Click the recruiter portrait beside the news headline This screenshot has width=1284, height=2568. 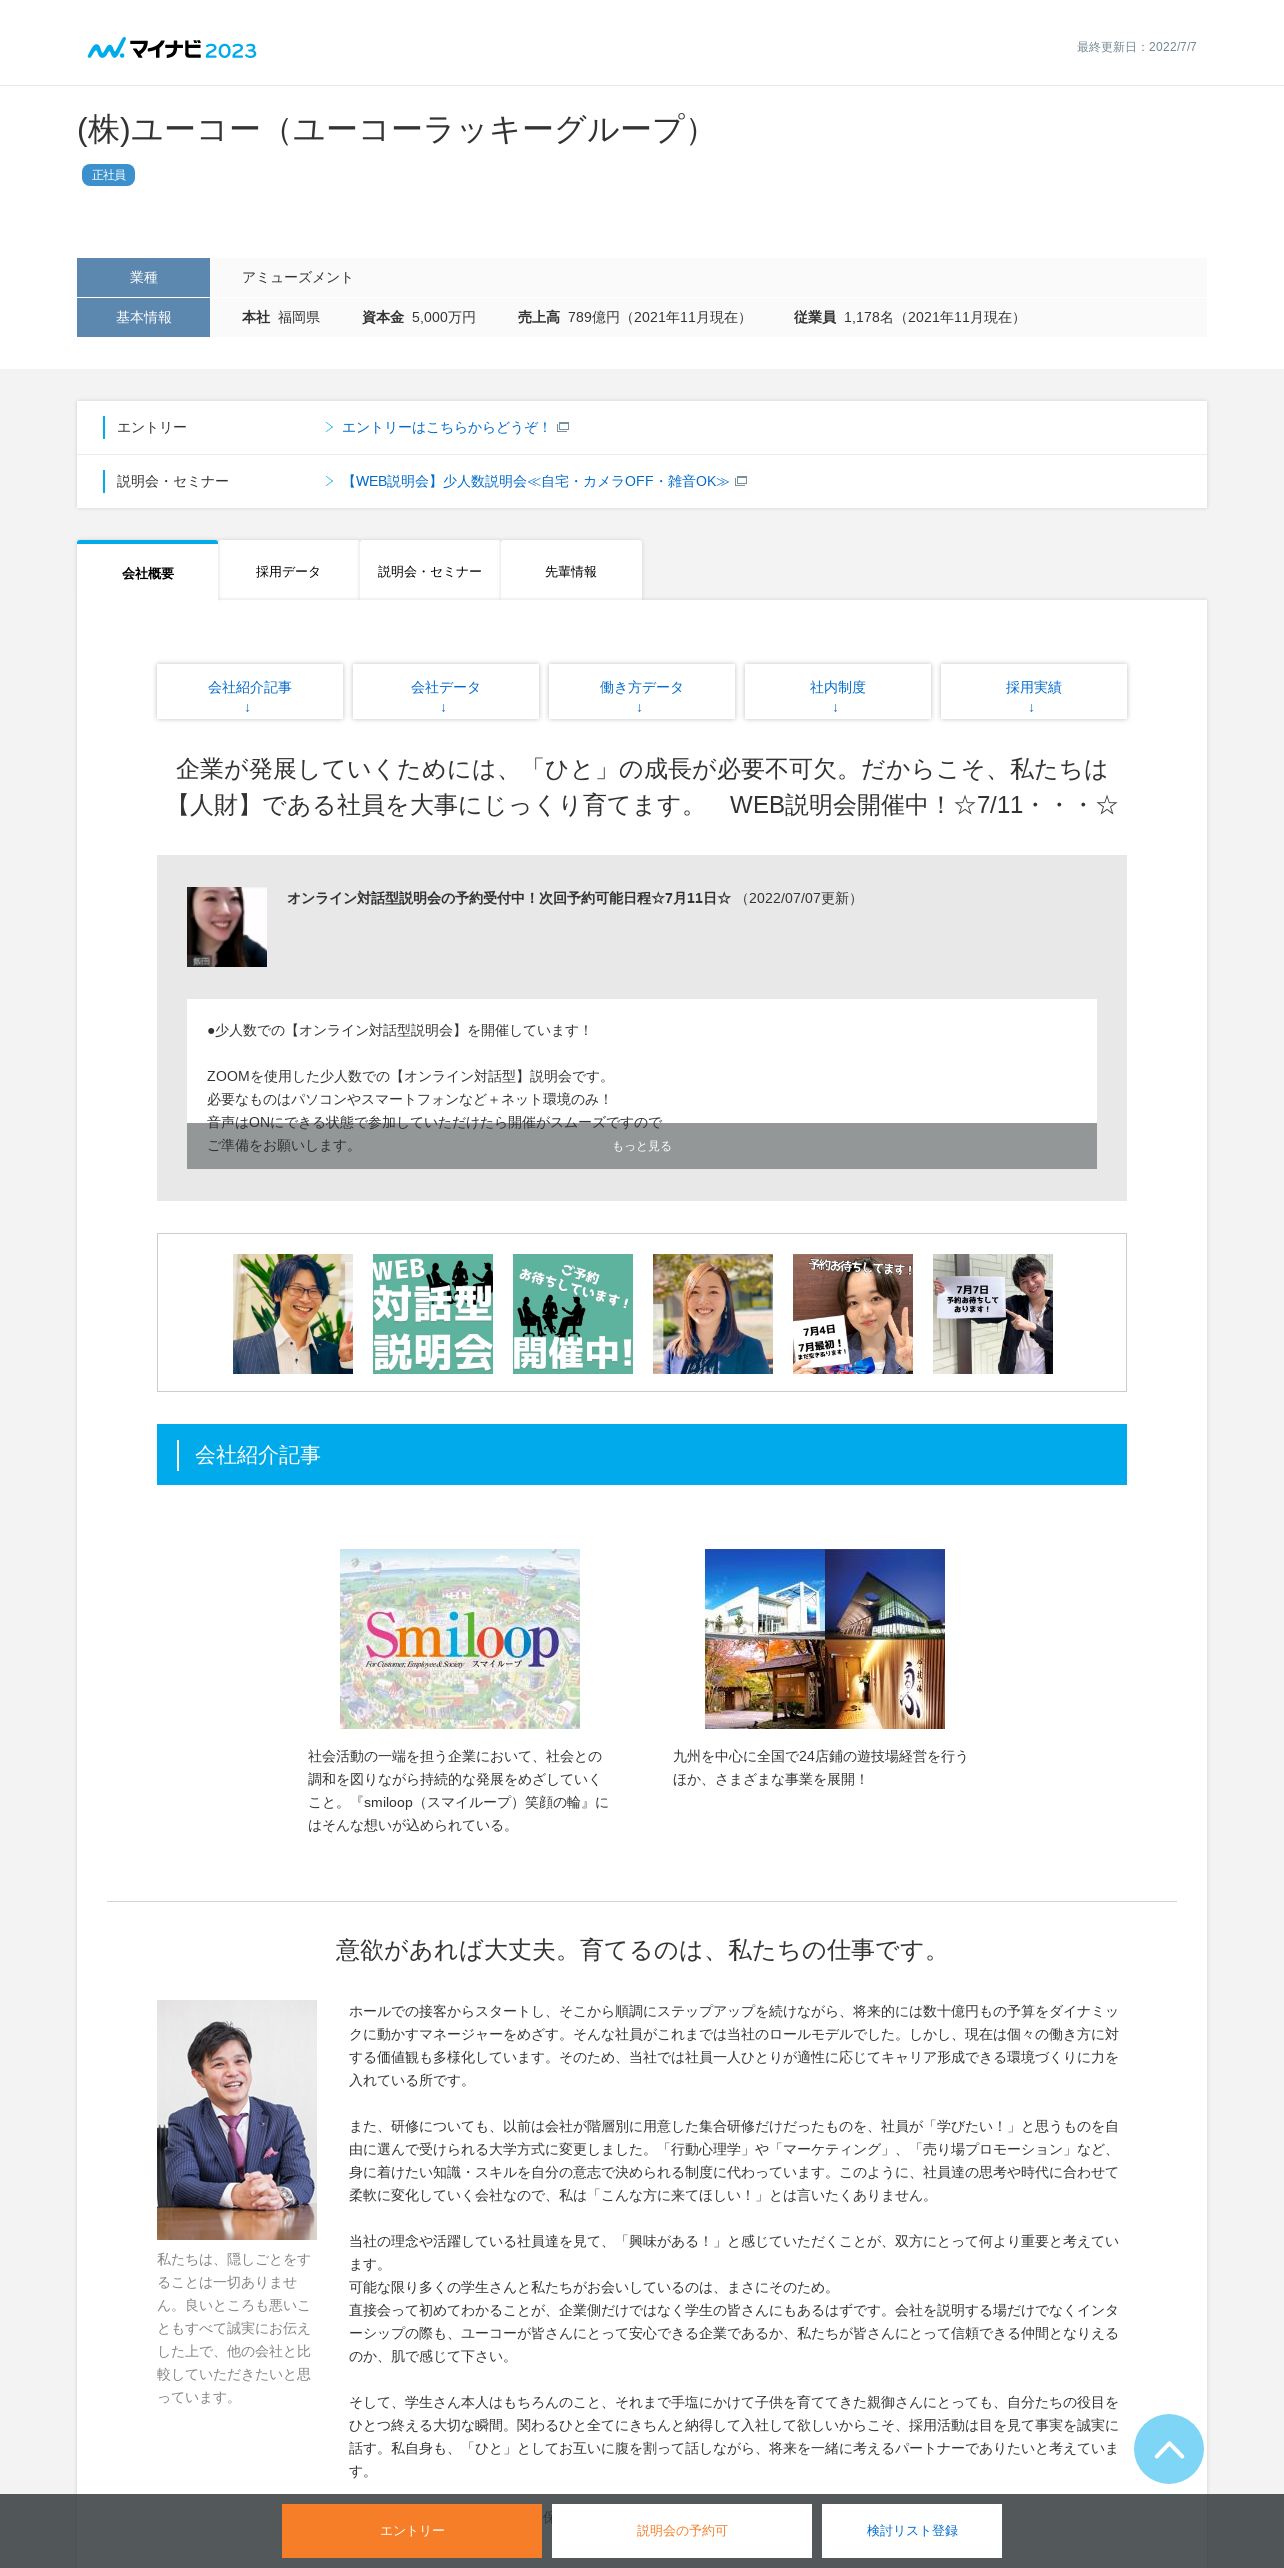[x=227, y=927]
